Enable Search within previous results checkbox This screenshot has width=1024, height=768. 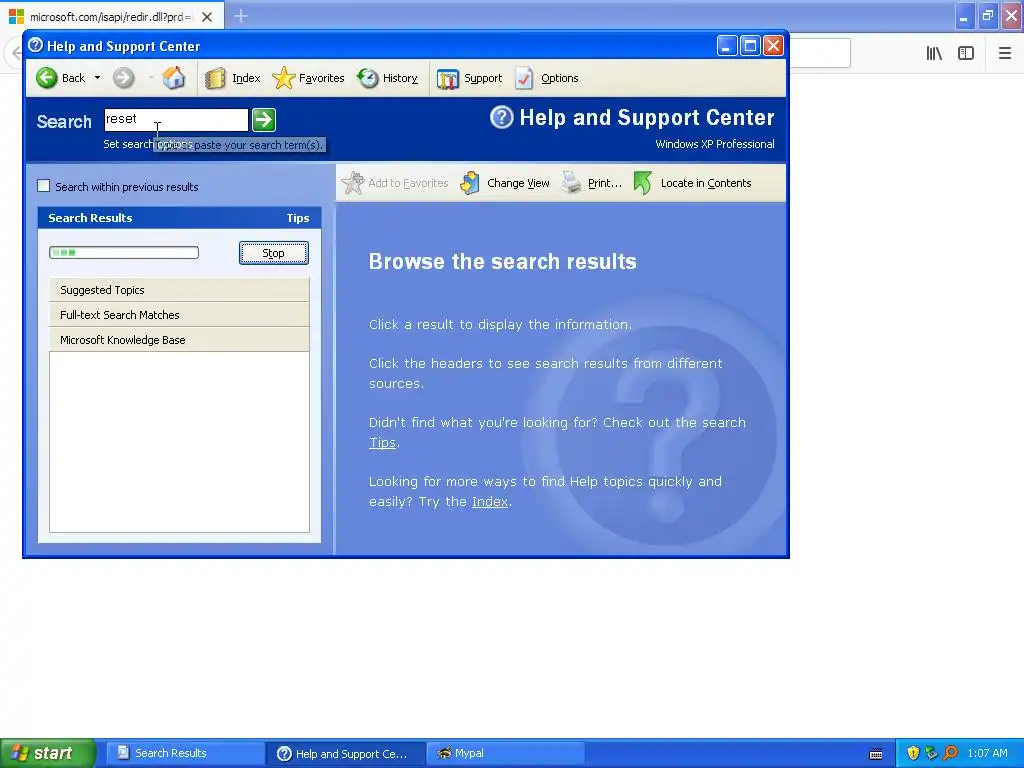[x=44, y=186]
